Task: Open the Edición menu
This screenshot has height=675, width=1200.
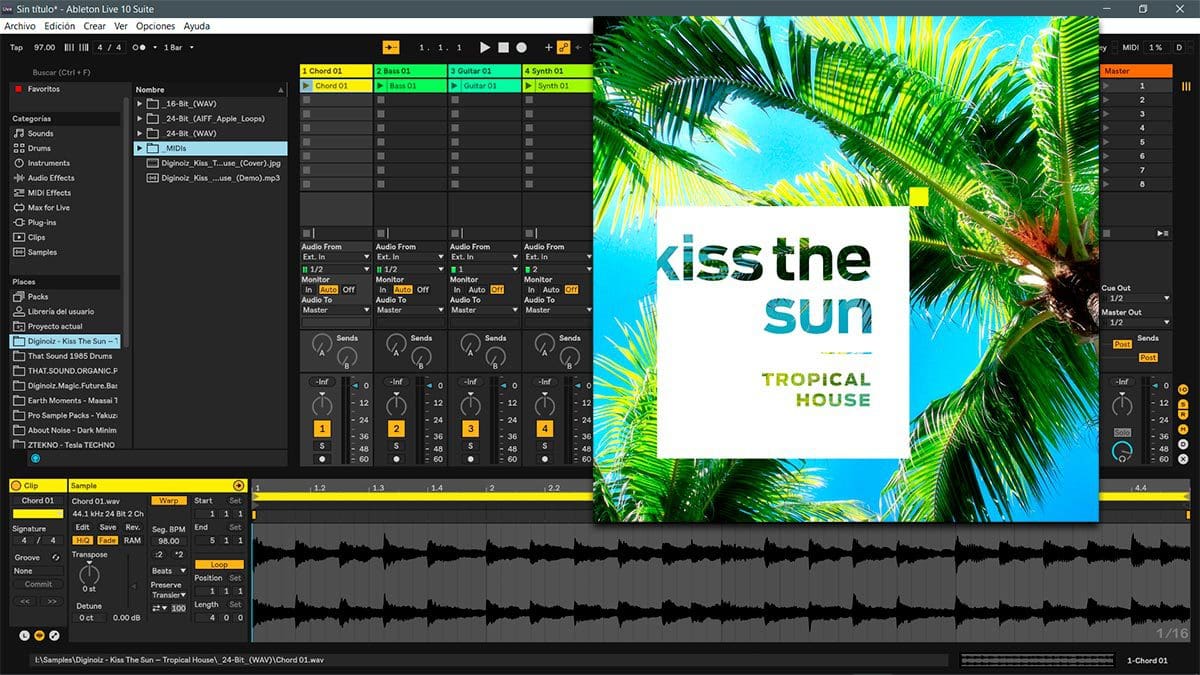Action: pyautogui.click(x=59, y=26)
